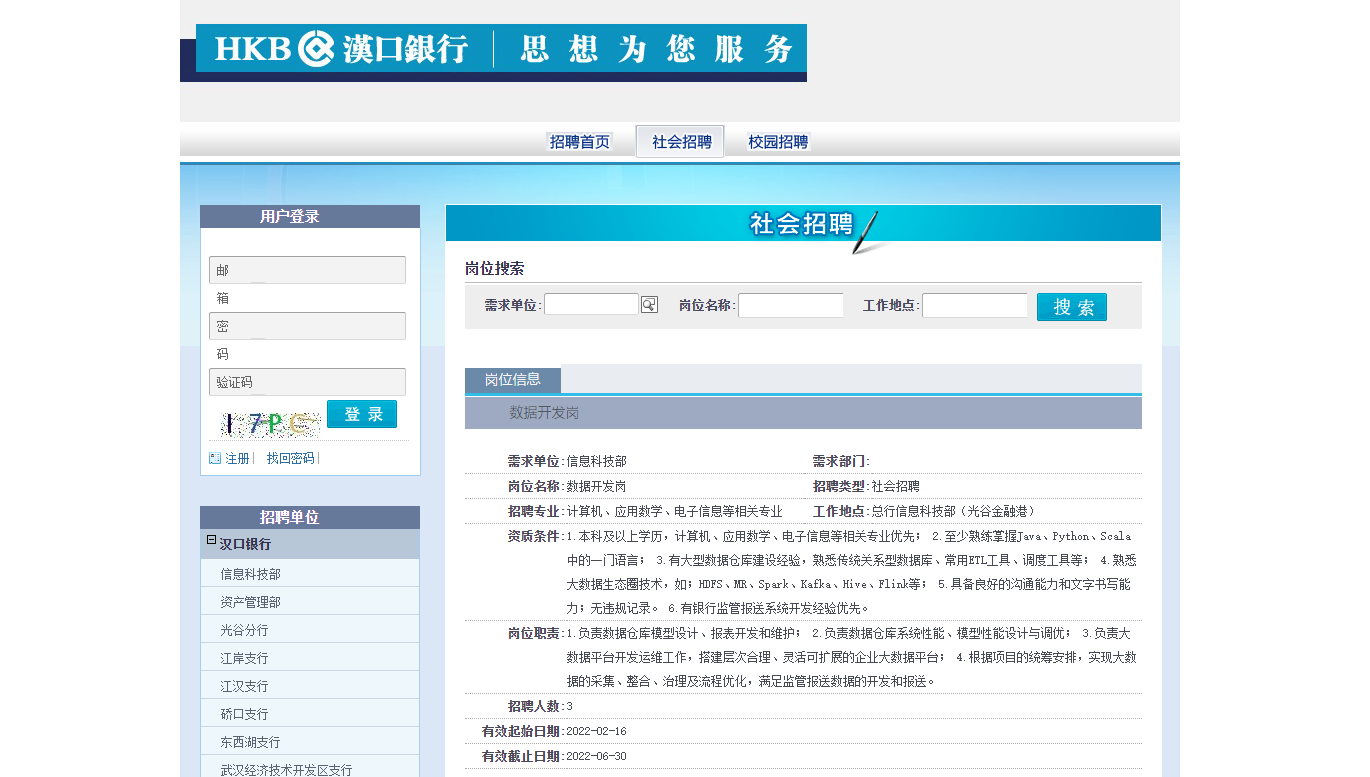Select the 岗位信息 tab header
Screen dimensions: 1370x777
[x=513, y=380]
